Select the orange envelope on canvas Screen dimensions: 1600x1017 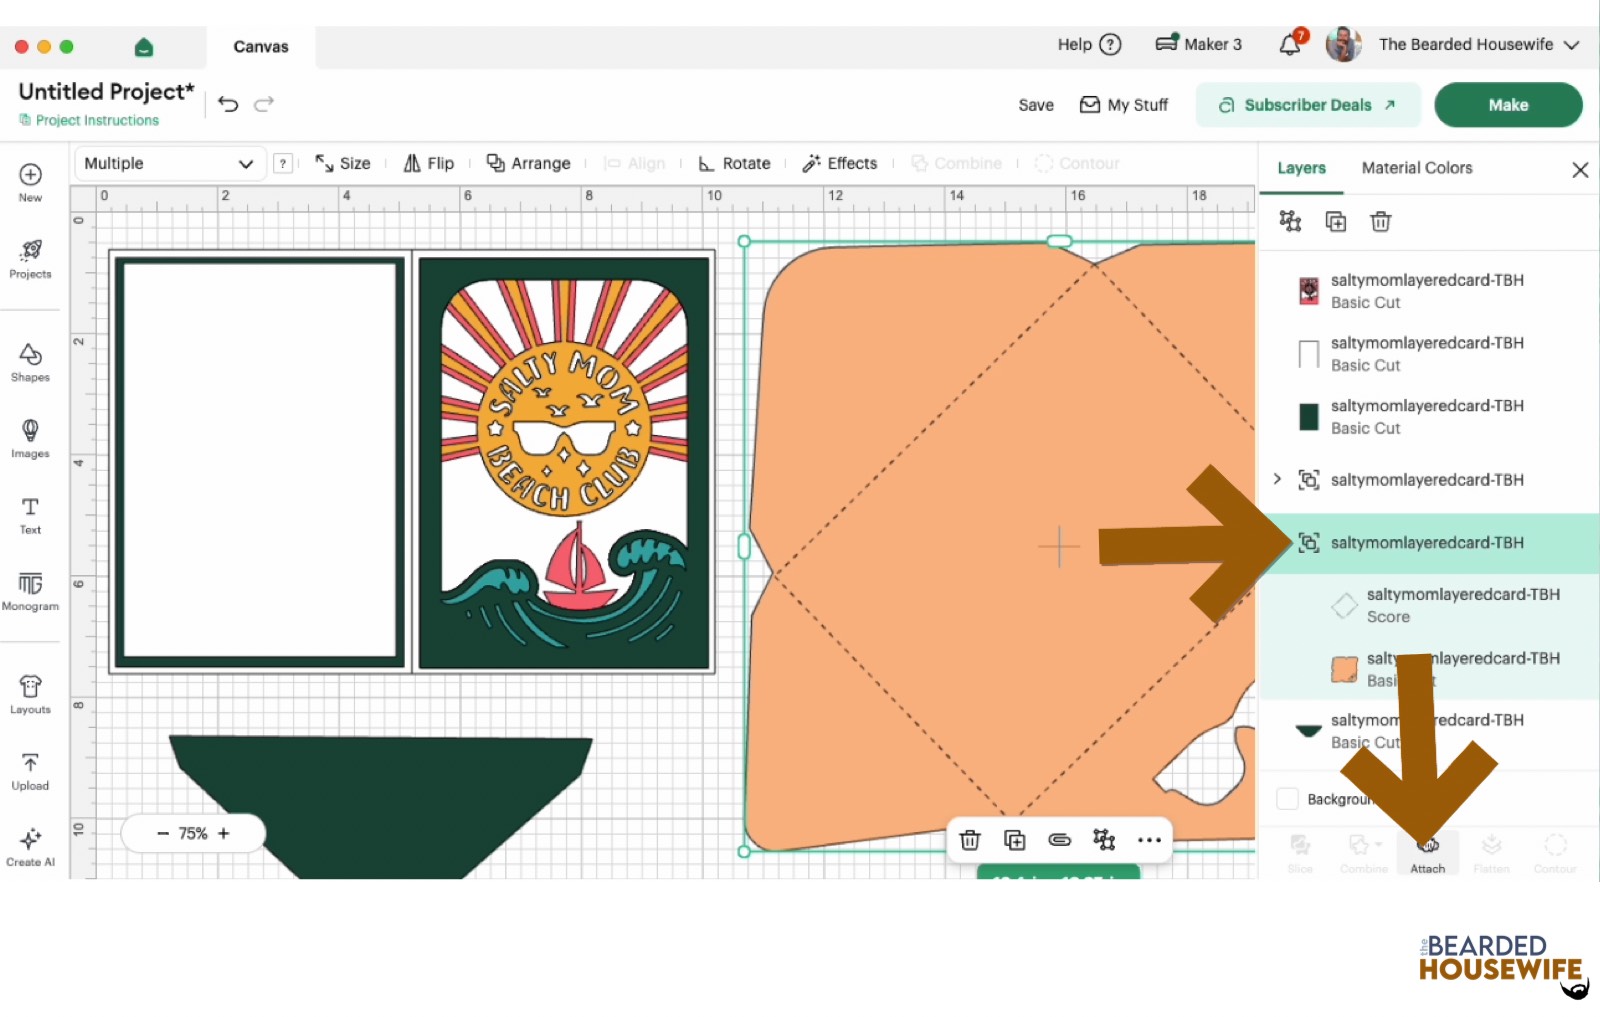coord(1000,545)
